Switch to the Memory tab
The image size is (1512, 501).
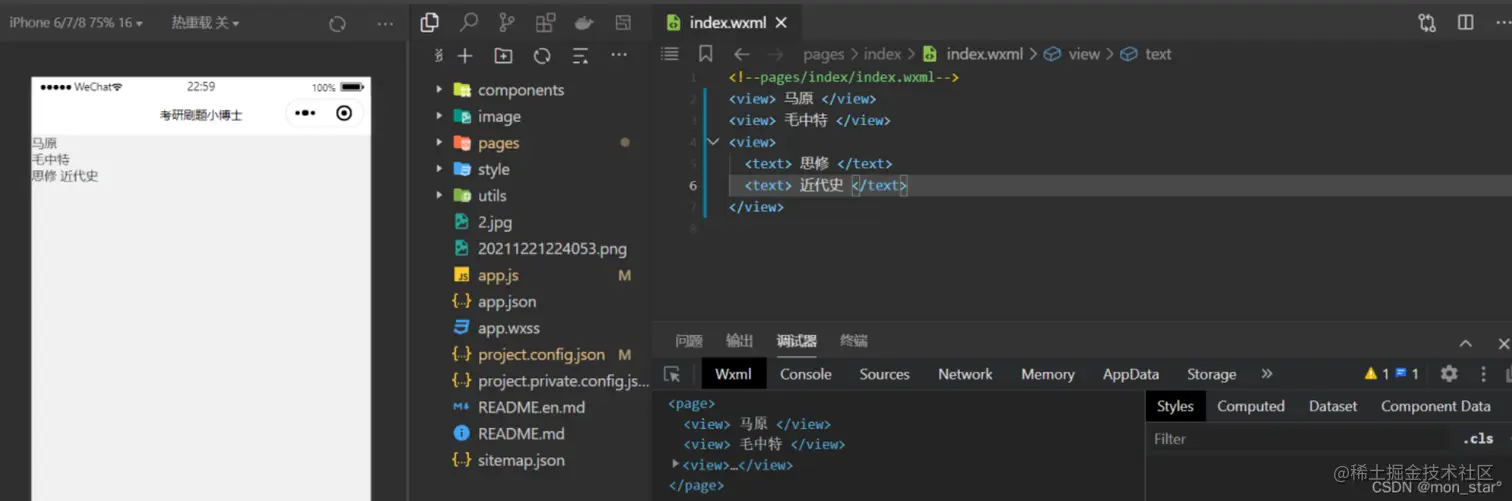(1048, 374)
